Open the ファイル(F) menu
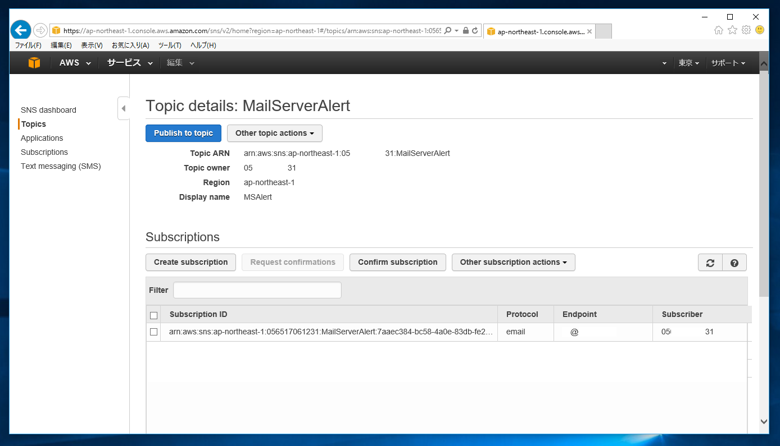 click(28, 45)
